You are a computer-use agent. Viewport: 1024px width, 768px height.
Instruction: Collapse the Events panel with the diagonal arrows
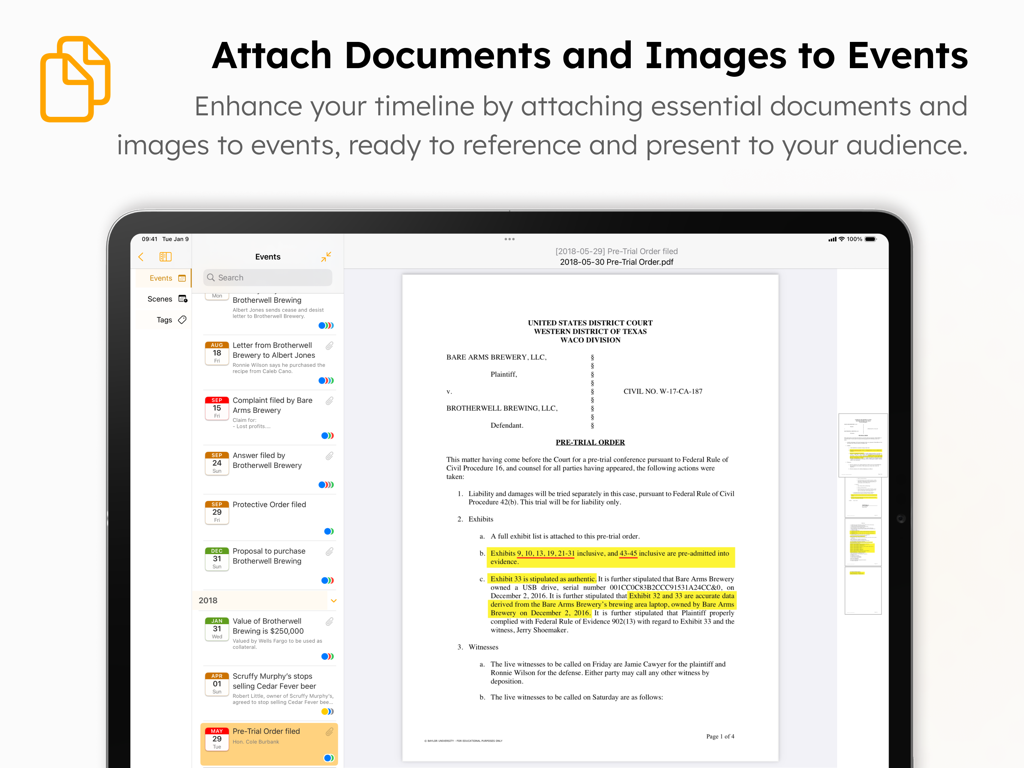pos(327,256)
